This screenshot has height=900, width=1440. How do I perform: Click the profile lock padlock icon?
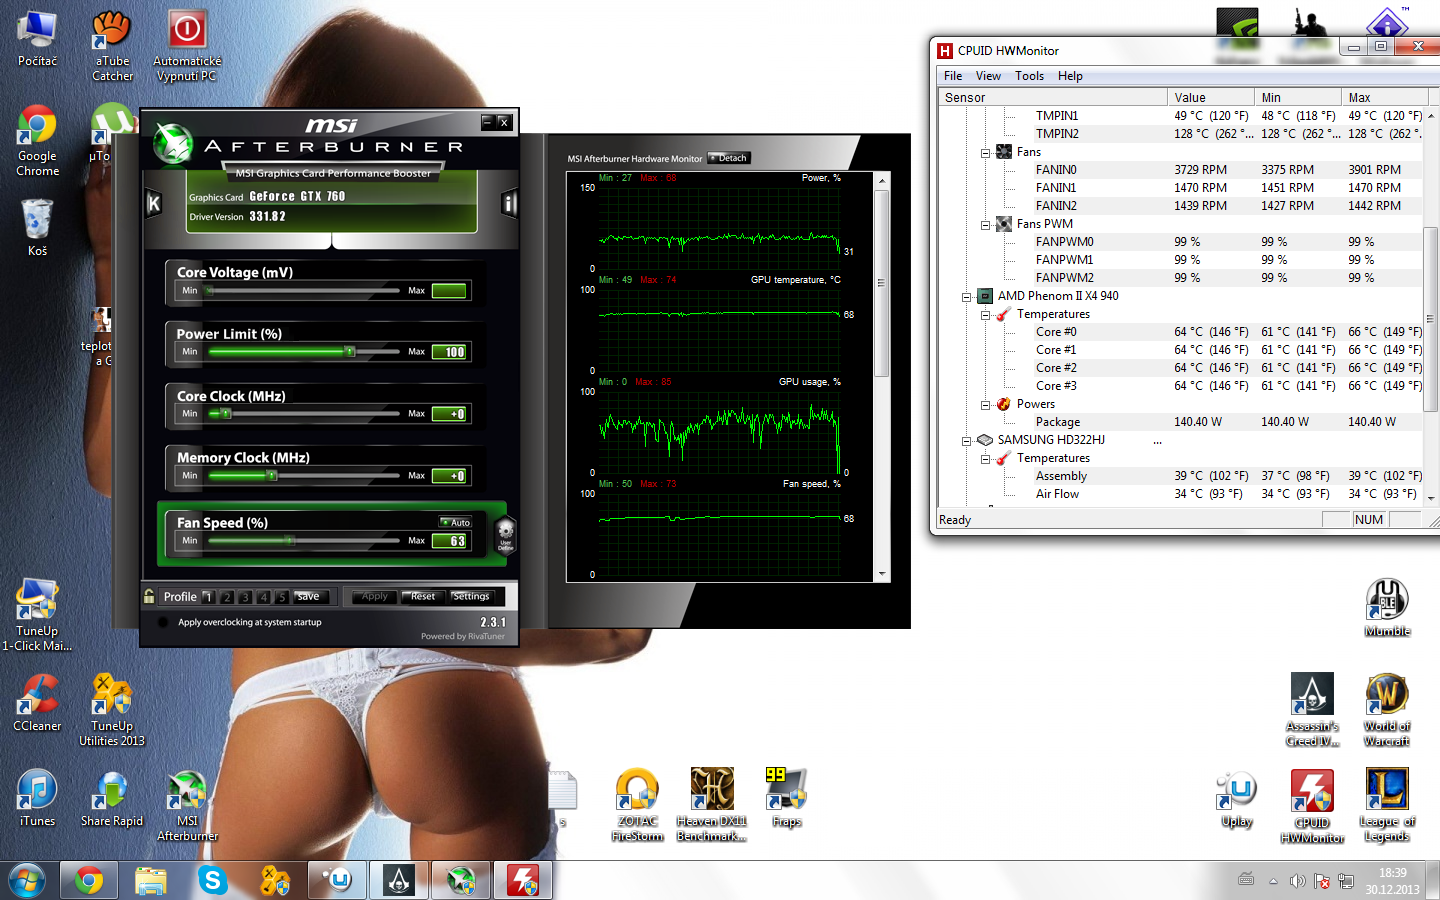[x=149, y=597]
